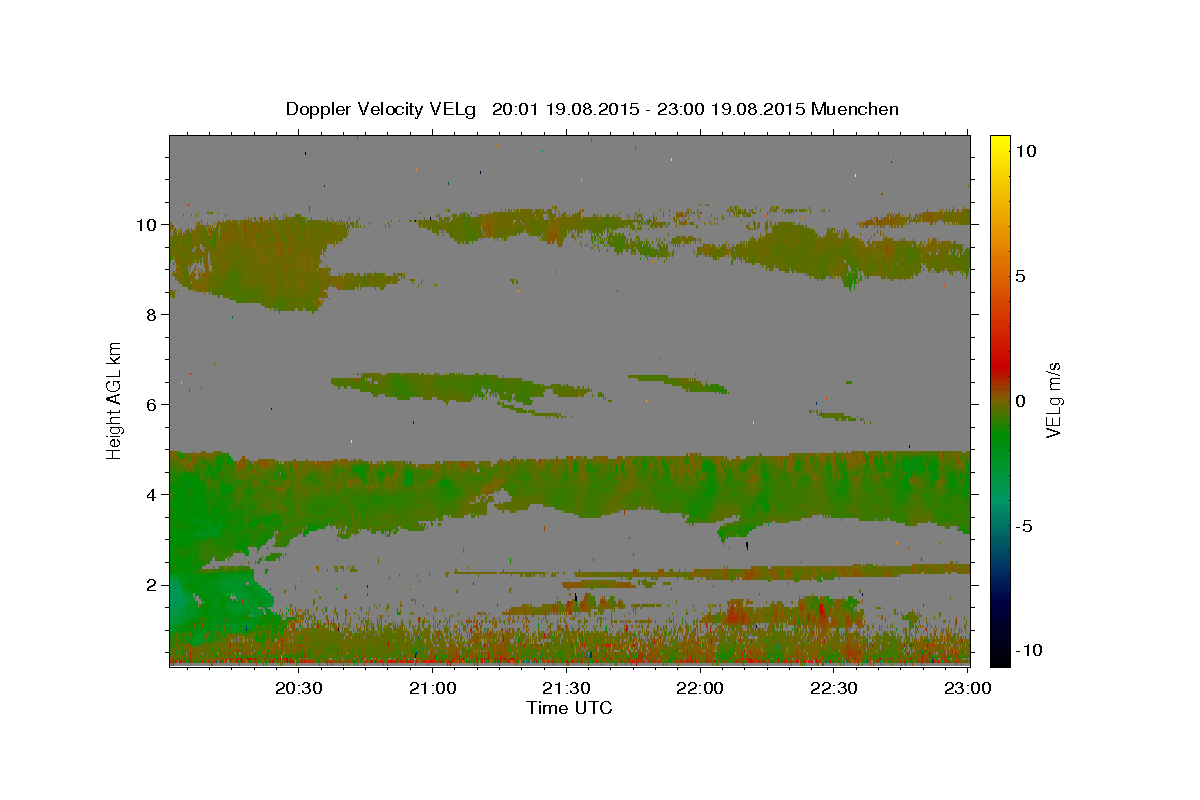Select the 'Time UTC' x-axis label
The width and height of the screenshot is (1200, 800).
click(x=569, y=708)
